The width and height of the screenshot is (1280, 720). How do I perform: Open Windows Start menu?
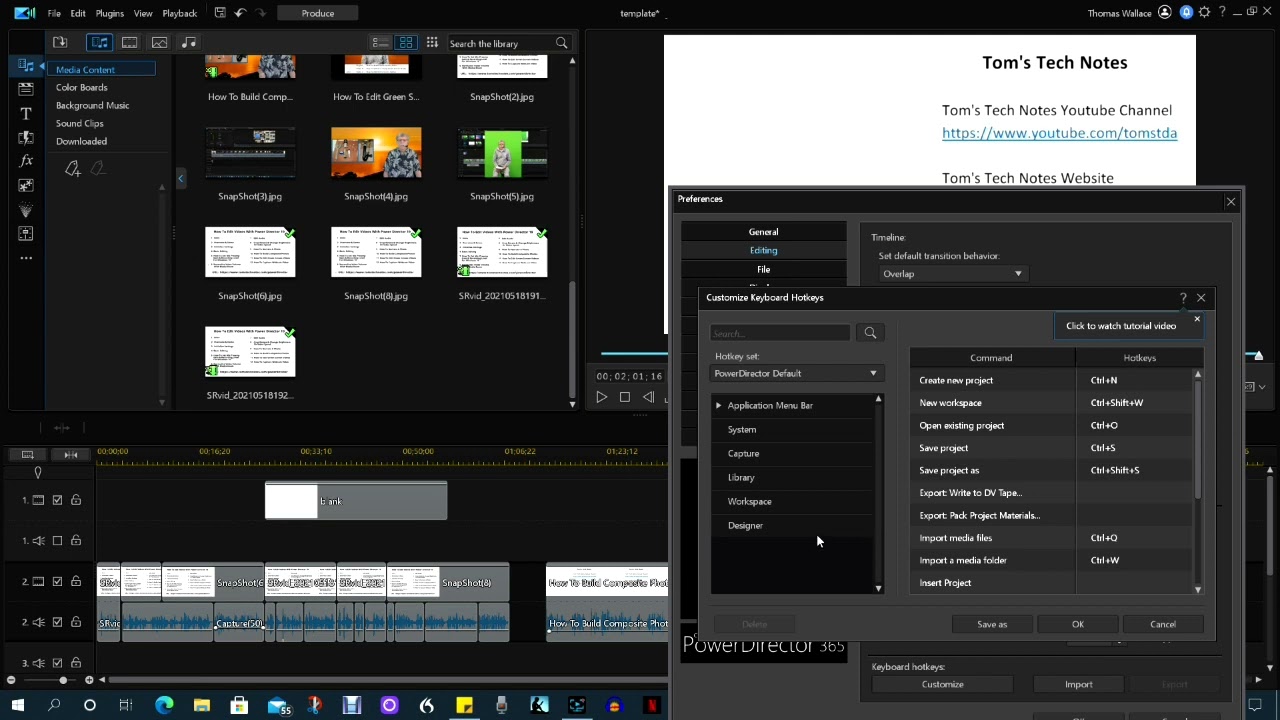(x=17, y=705)
